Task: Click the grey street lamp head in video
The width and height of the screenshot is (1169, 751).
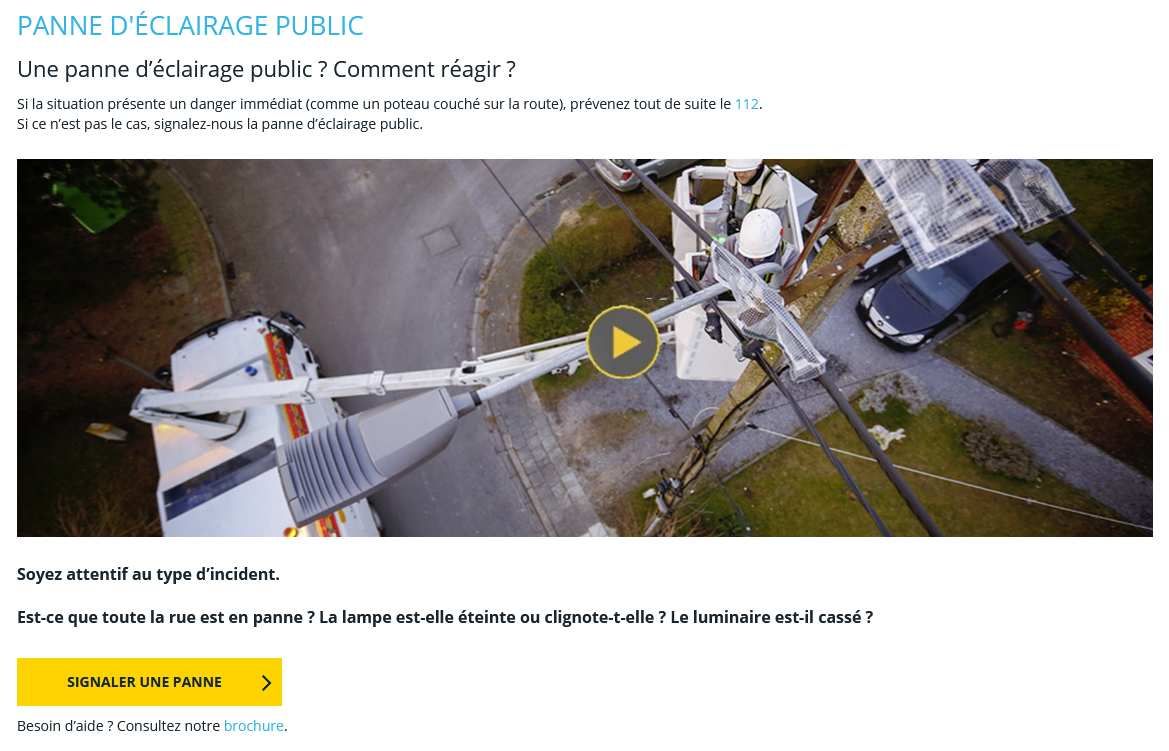Action: (x=369, y=455)
